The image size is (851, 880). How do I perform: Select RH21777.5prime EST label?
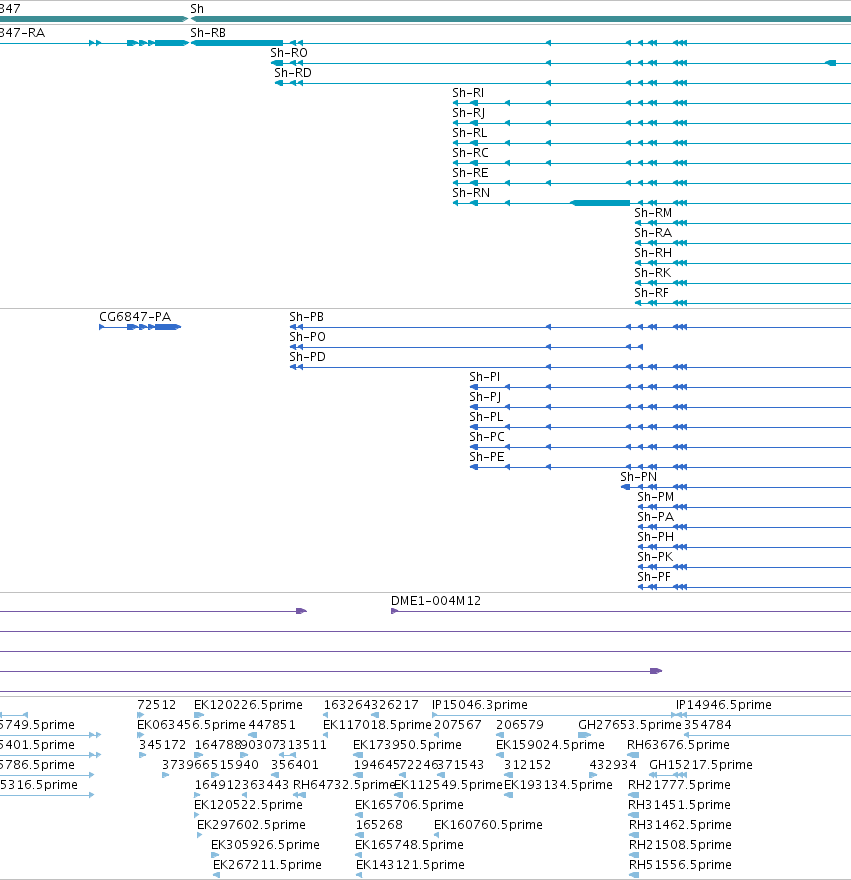[679, 785]
